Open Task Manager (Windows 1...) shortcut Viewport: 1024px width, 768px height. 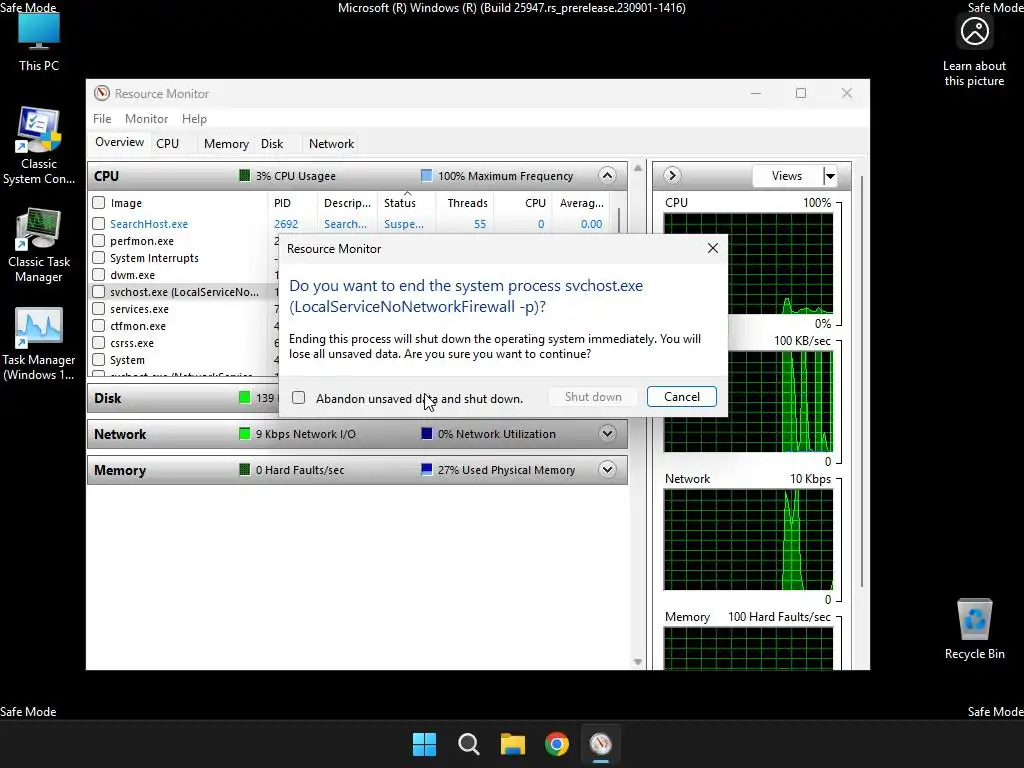(39, 344)
